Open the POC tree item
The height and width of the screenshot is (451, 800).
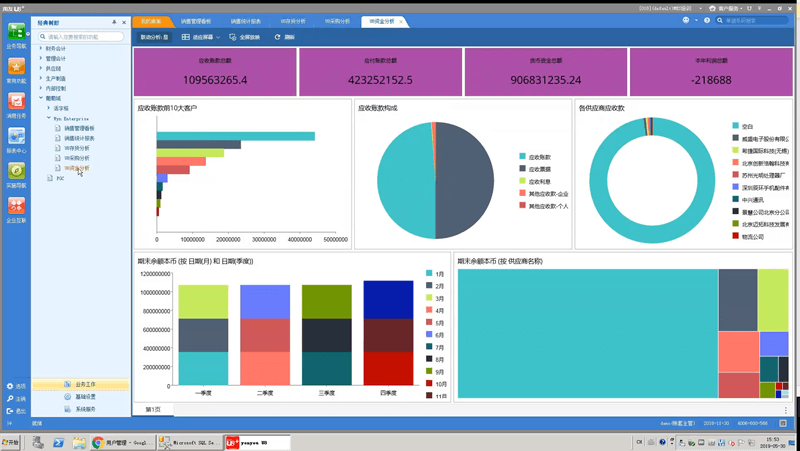click(60, 178)
